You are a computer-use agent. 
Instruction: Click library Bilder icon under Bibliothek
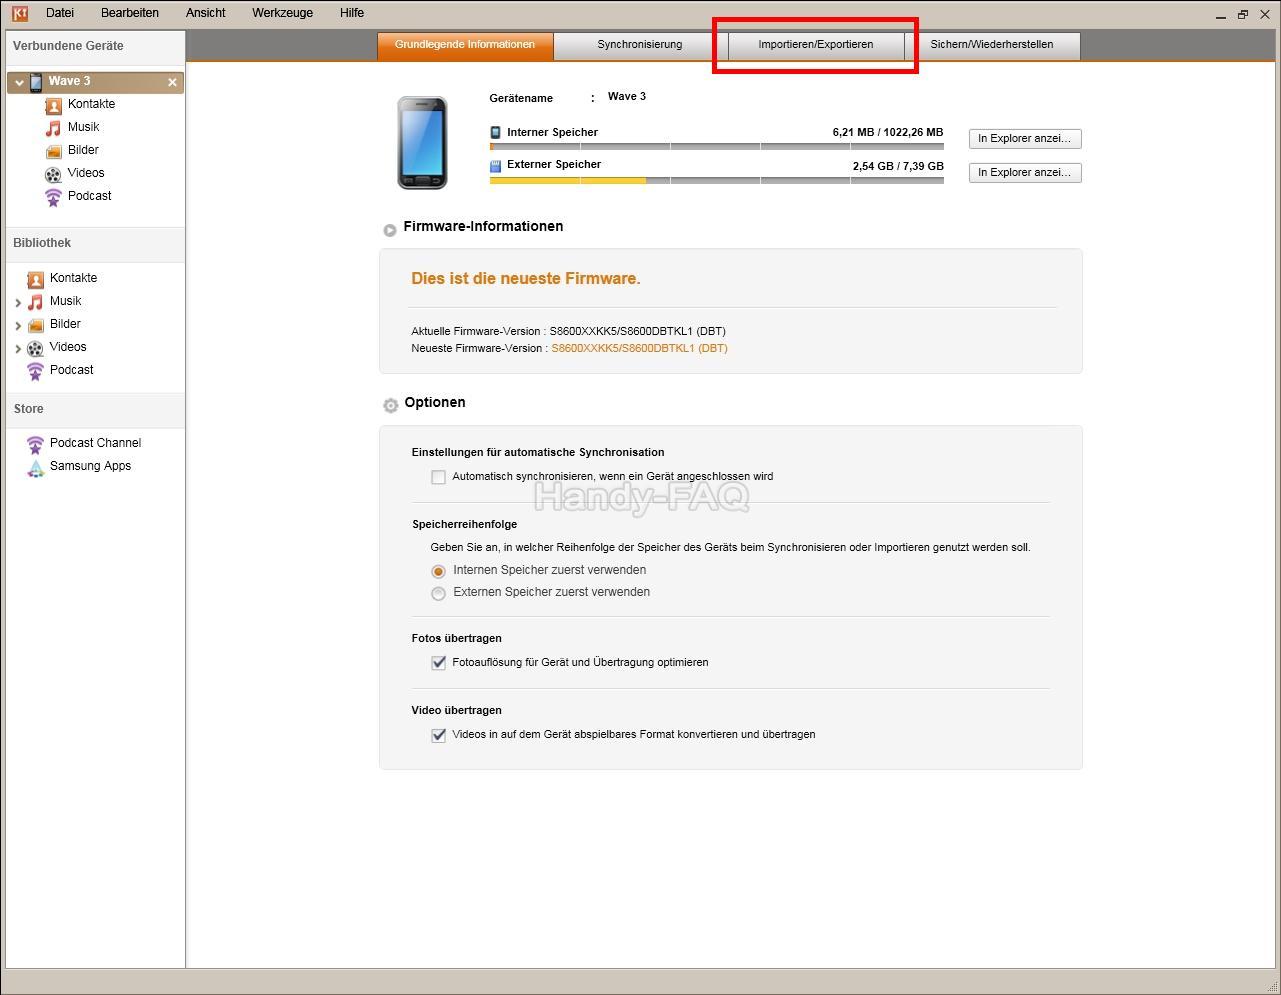[35, 325]
